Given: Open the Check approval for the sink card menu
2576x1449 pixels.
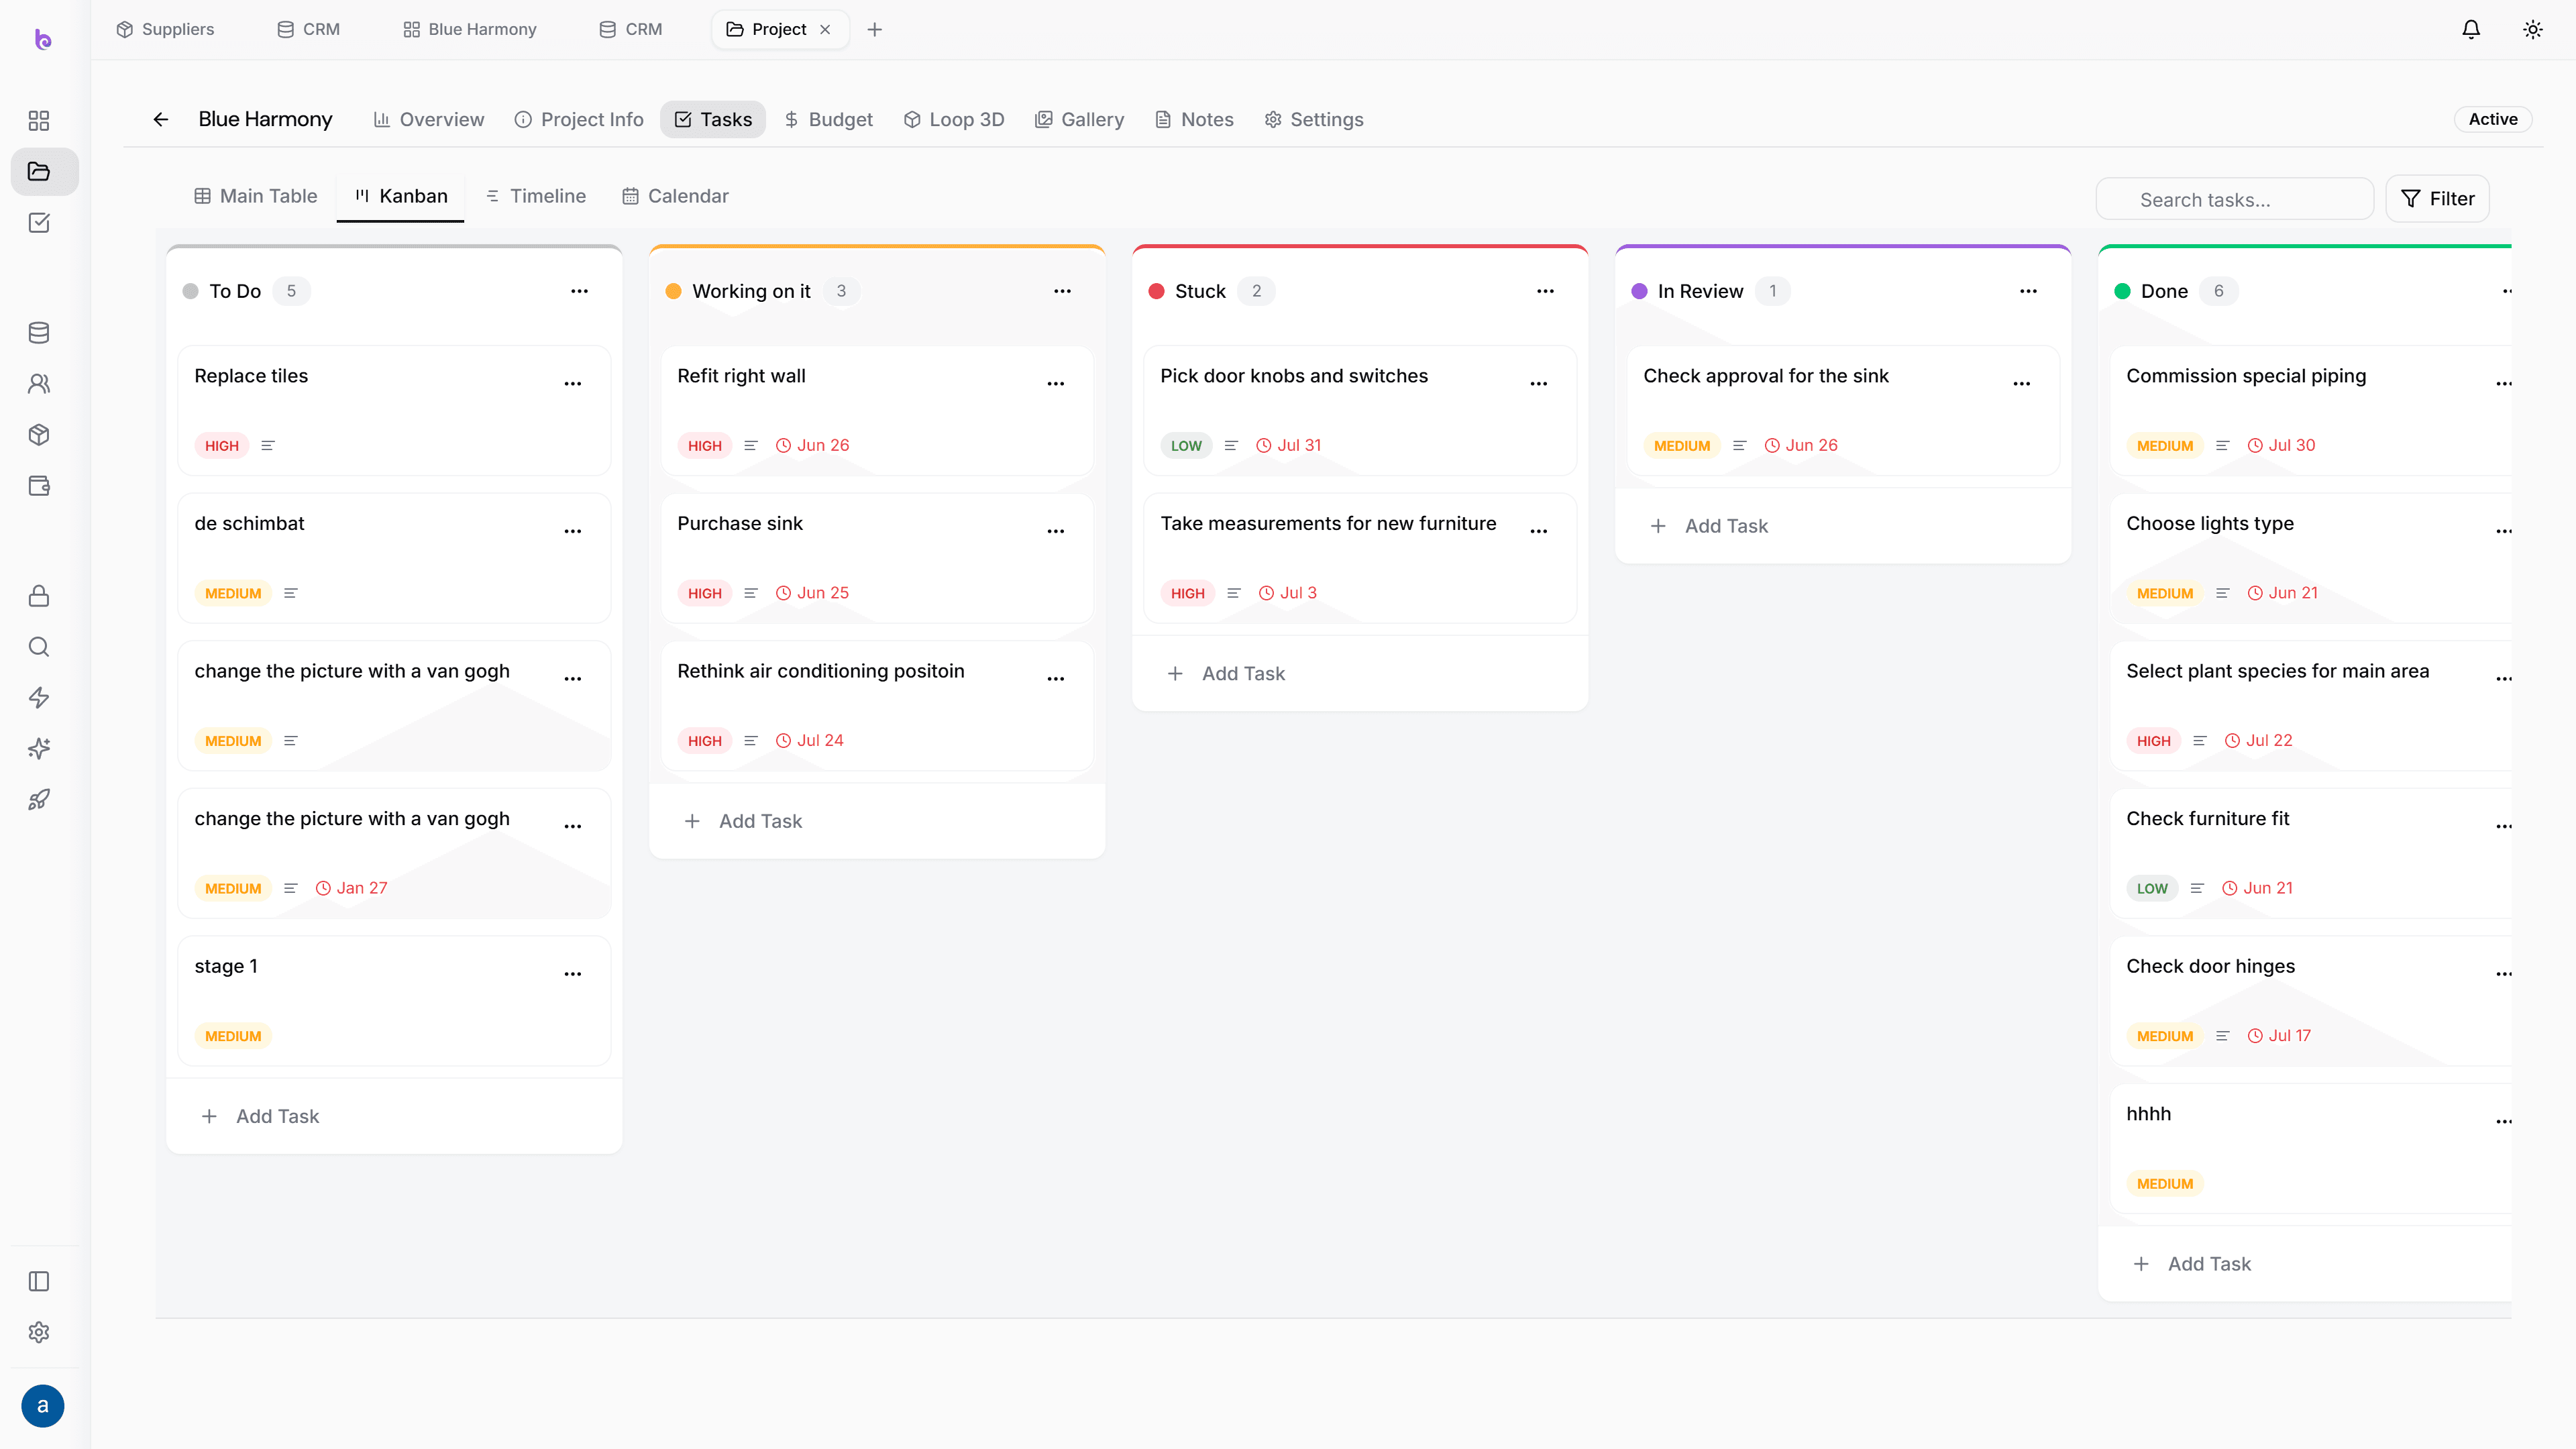Looking at the screenshot, I should [2022, 384].
